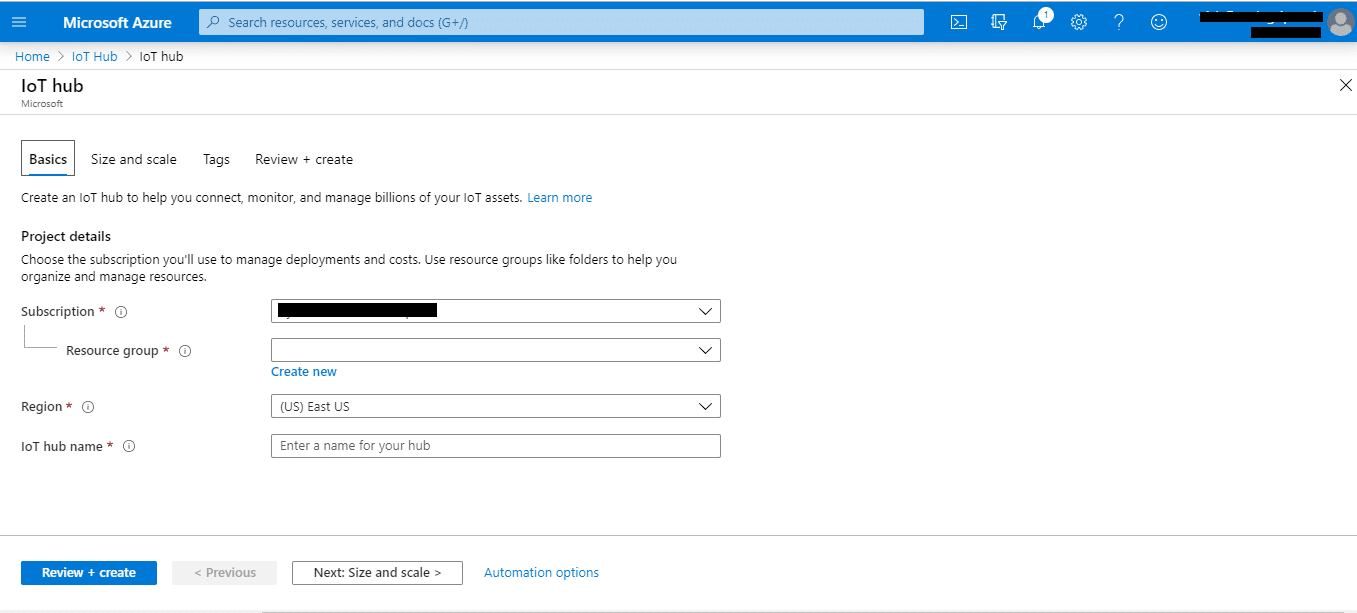1357x613 pixels.
Task: Focus the Azure search resources box
Action: coord(561,22)
